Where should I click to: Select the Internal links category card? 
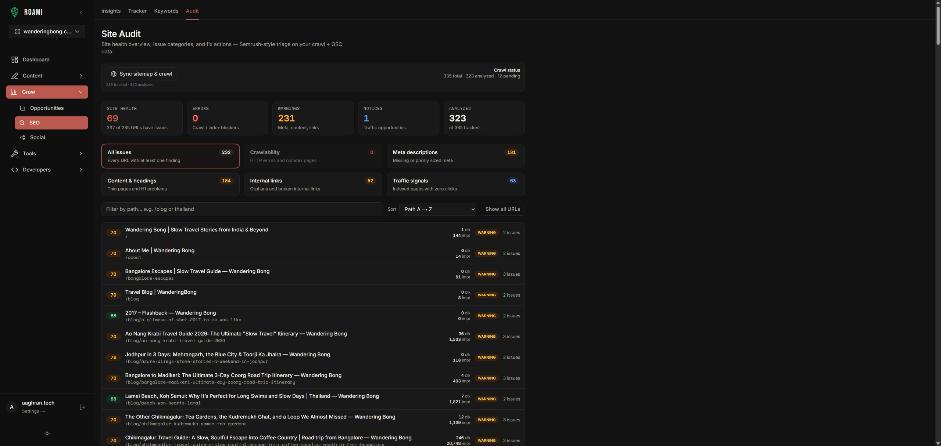coord(313,184)
